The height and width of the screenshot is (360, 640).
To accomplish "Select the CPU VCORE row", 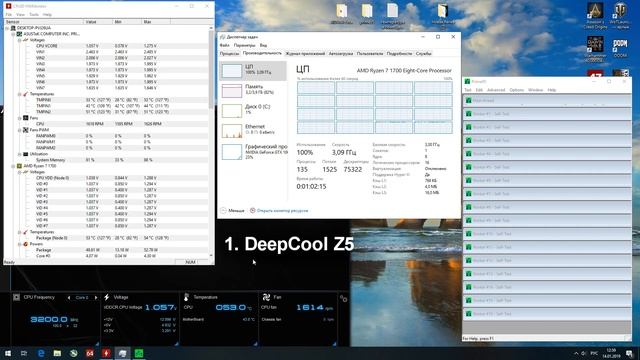I will click(106, 46).
